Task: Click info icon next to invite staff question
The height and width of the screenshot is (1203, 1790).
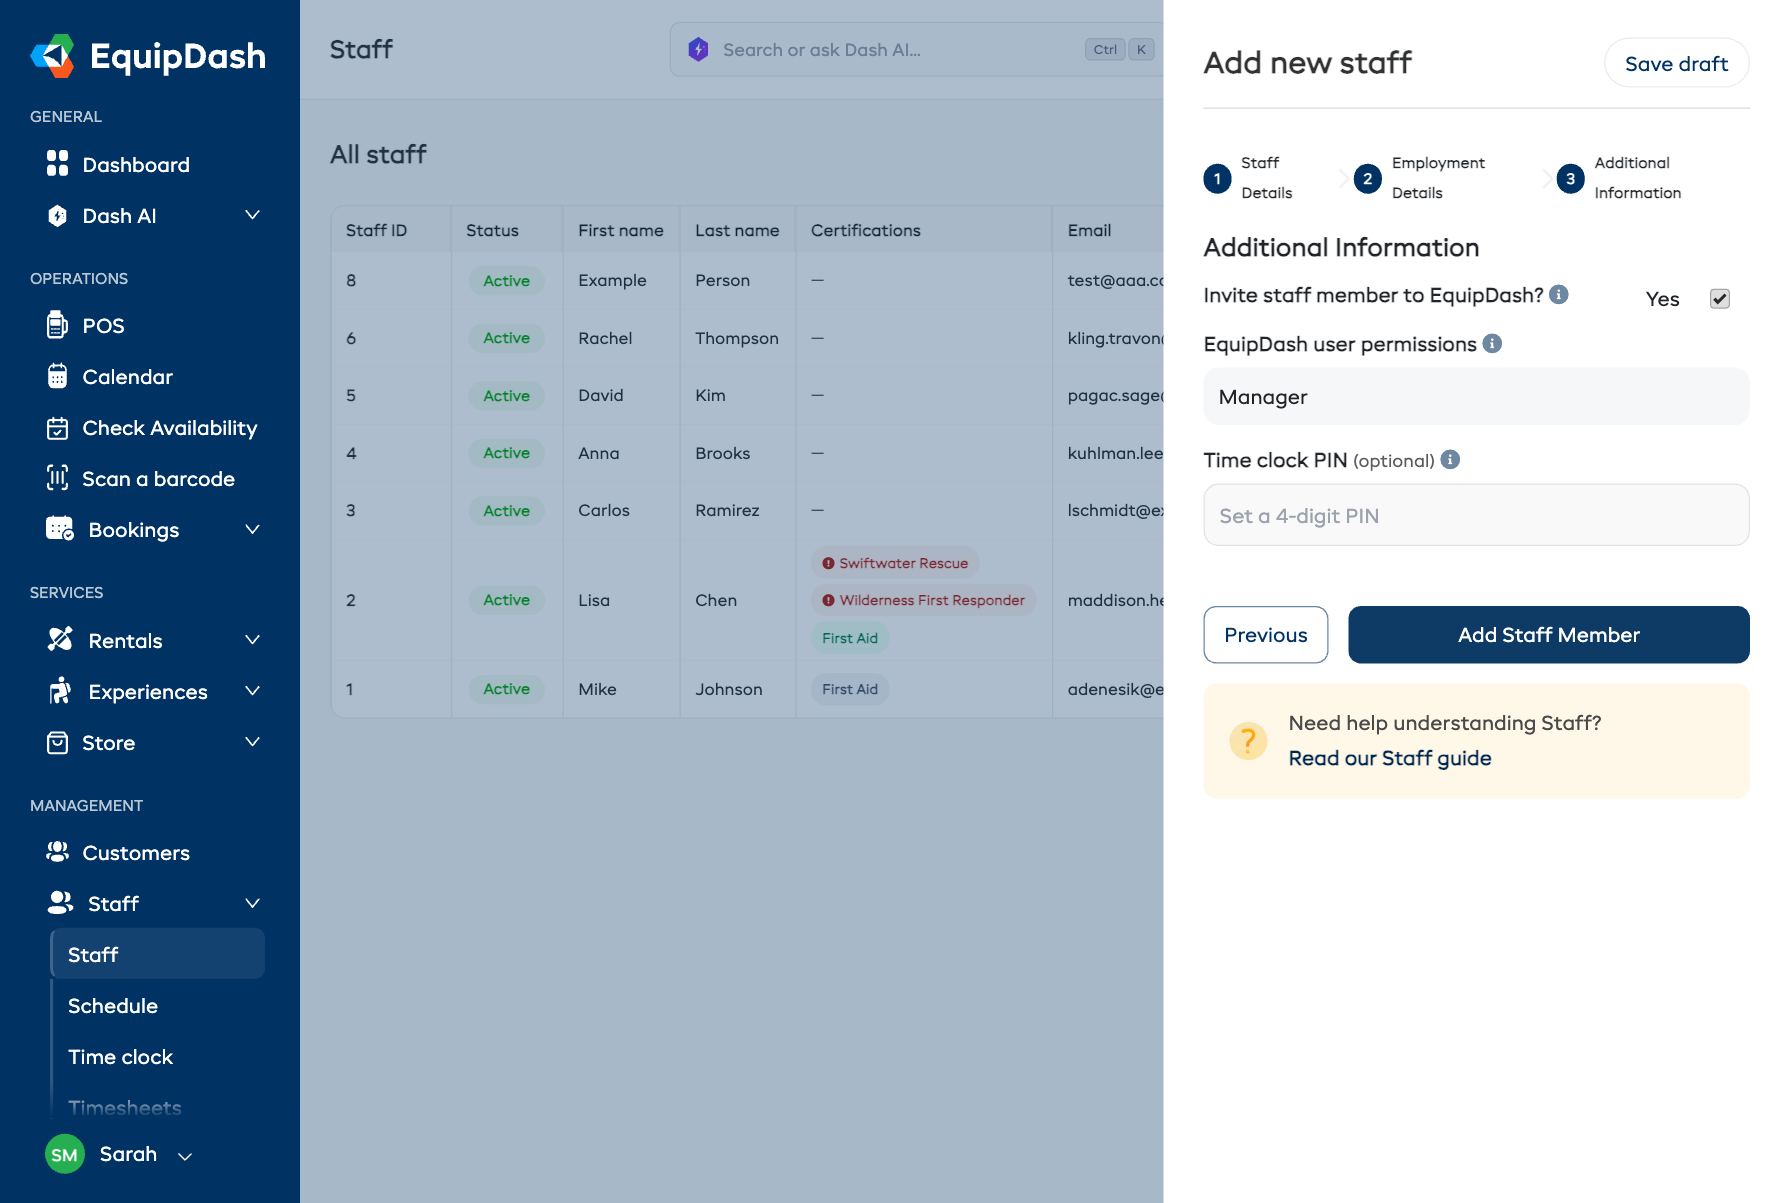Action: point(1558,294)
